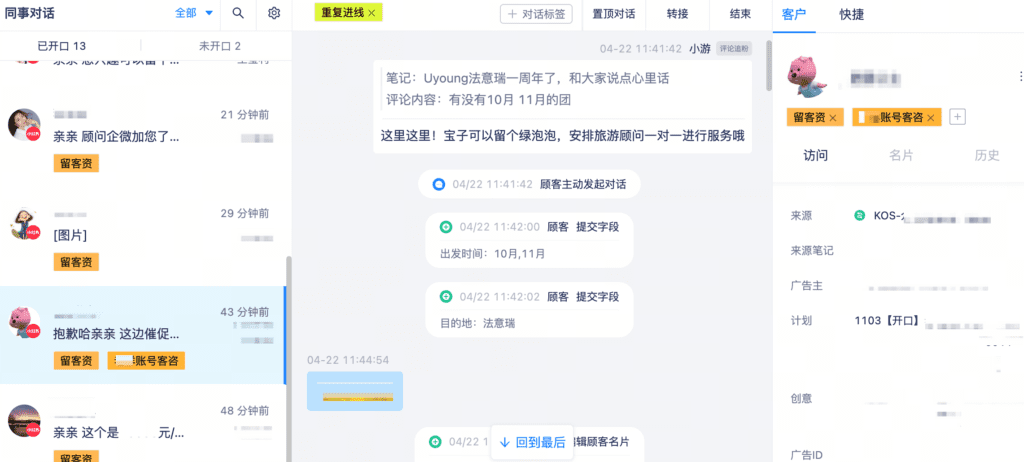The height and width of the screenshot is (462, 1024).
Task: Select the 已开口 13 tab
Action: (62, 46)
